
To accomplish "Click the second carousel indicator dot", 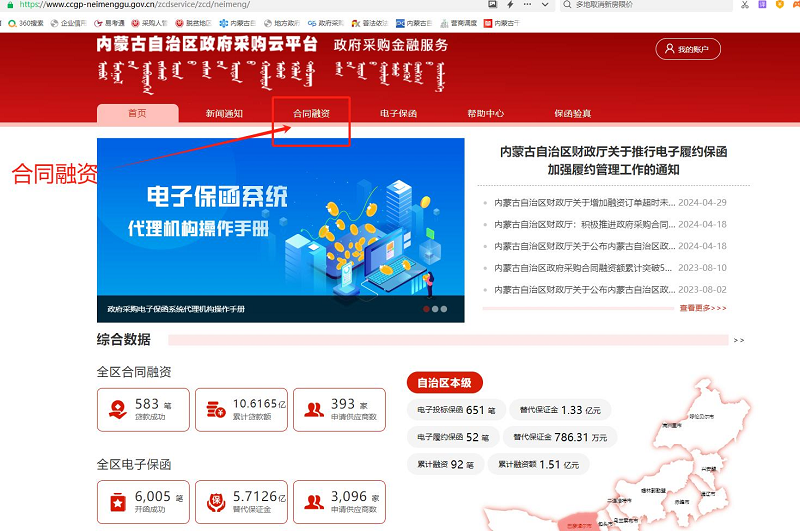I will tap(435, 309).
